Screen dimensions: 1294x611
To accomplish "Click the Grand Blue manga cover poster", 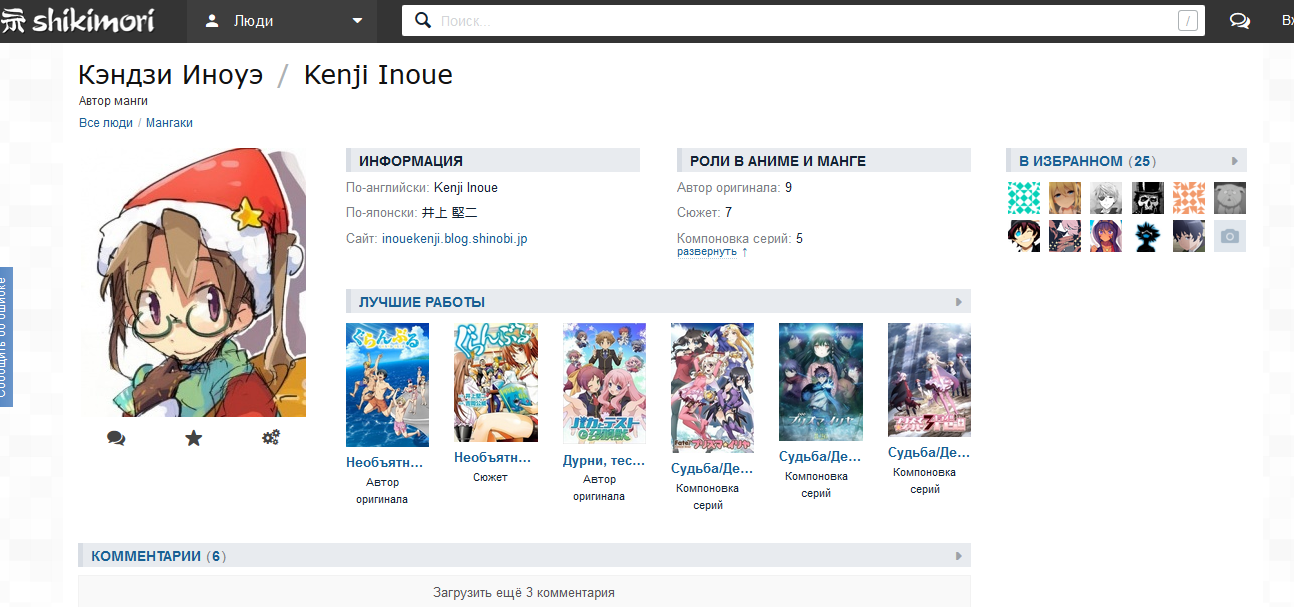I will point(496,382).
